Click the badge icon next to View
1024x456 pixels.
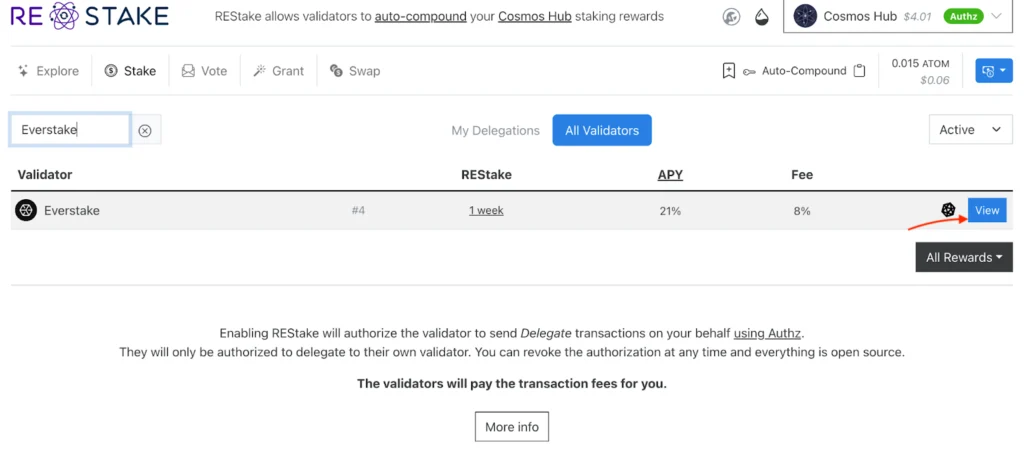coord(948,210)
